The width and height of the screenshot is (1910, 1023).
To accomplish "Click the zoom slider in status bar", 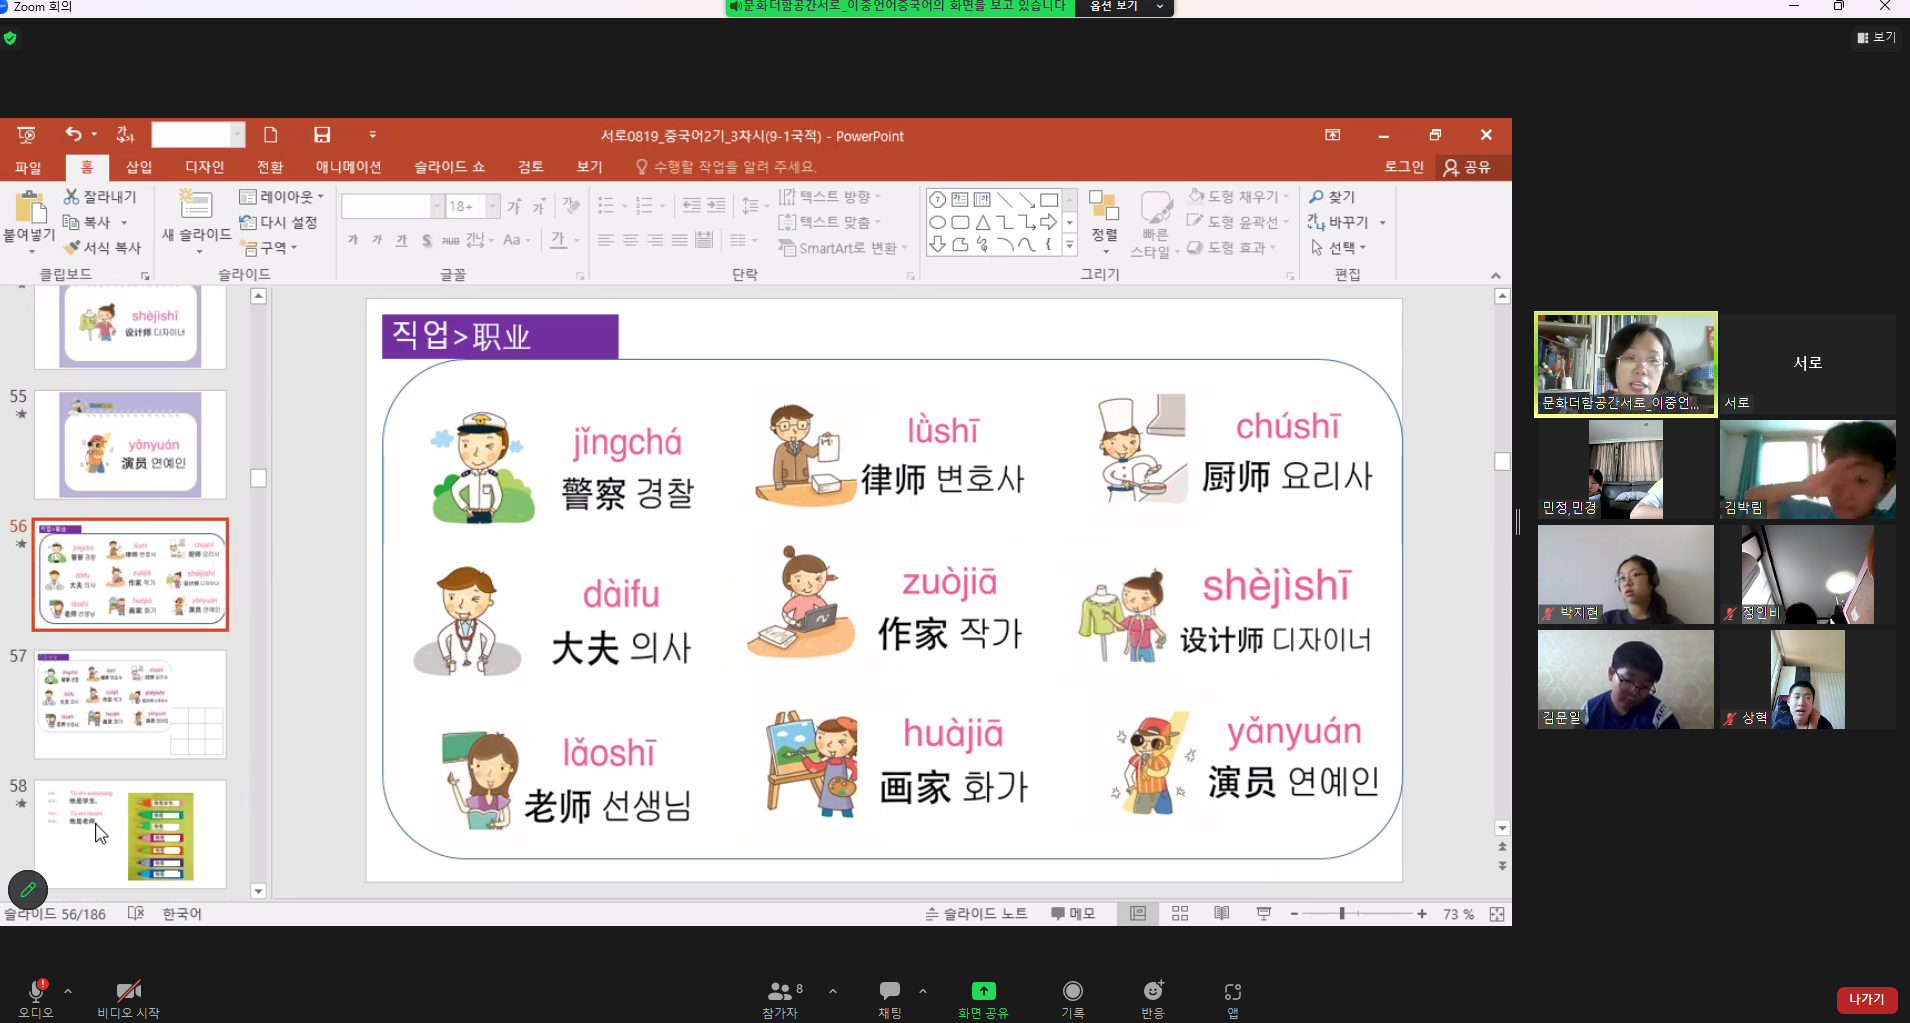I will pos(1342,914).
